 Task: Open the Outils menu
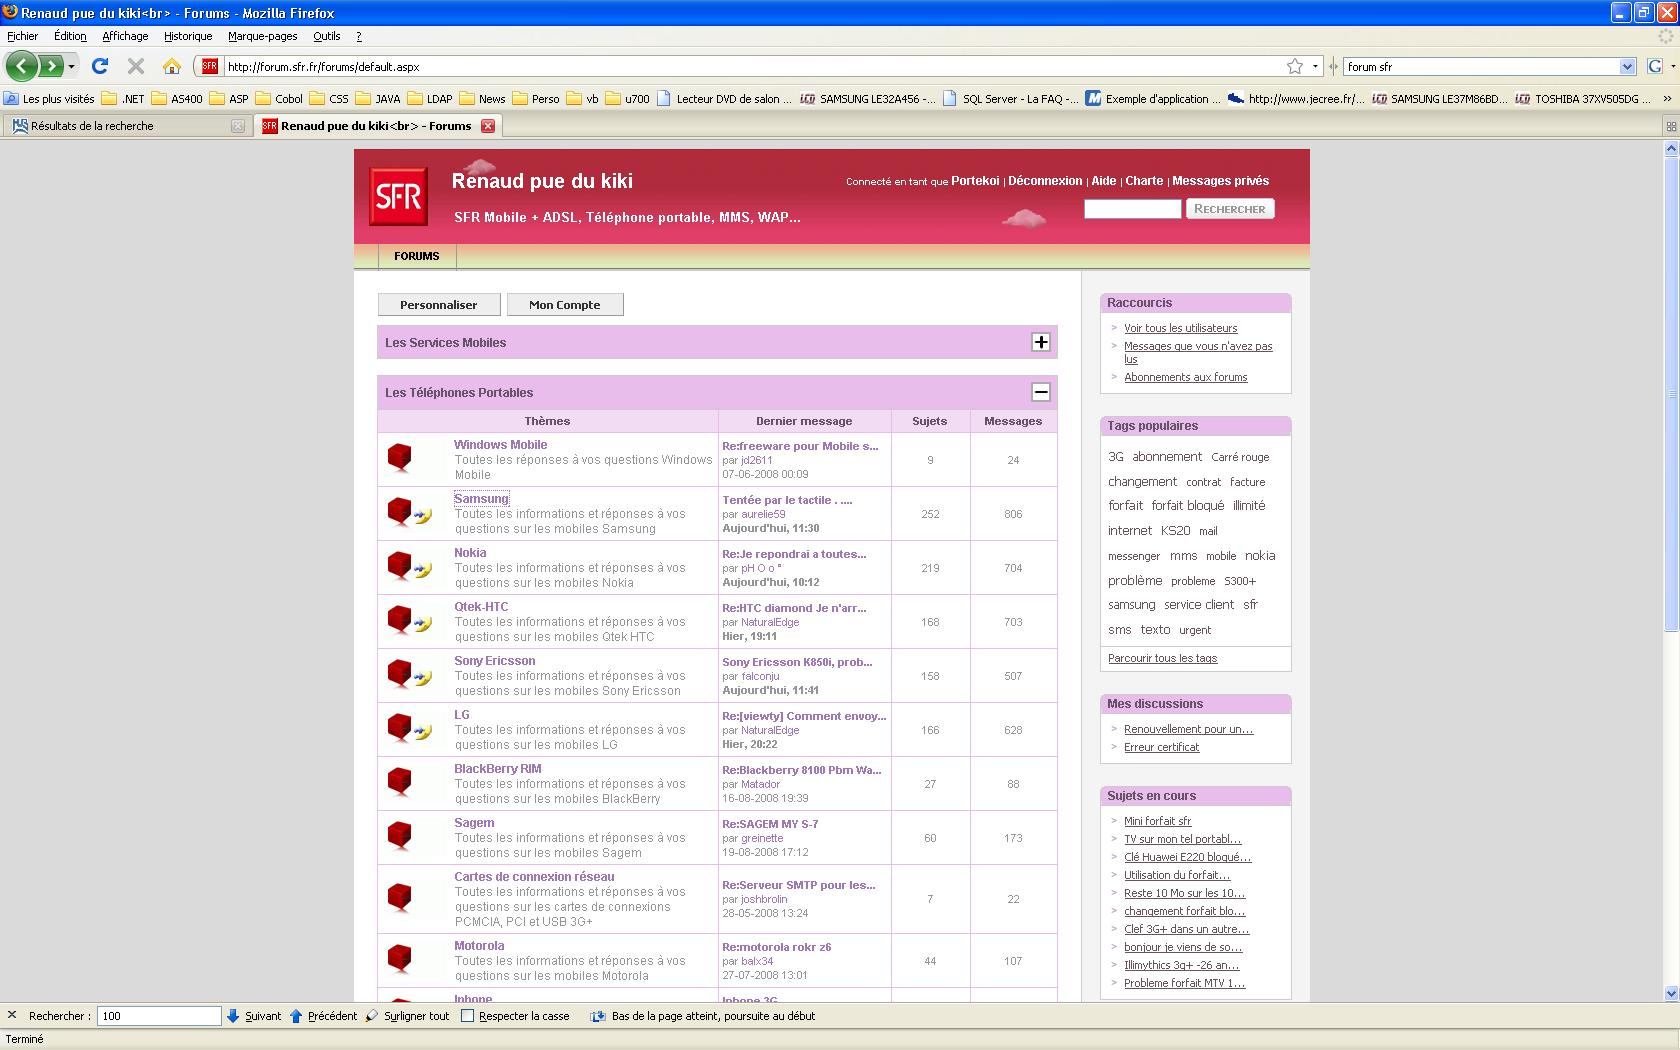326,36
